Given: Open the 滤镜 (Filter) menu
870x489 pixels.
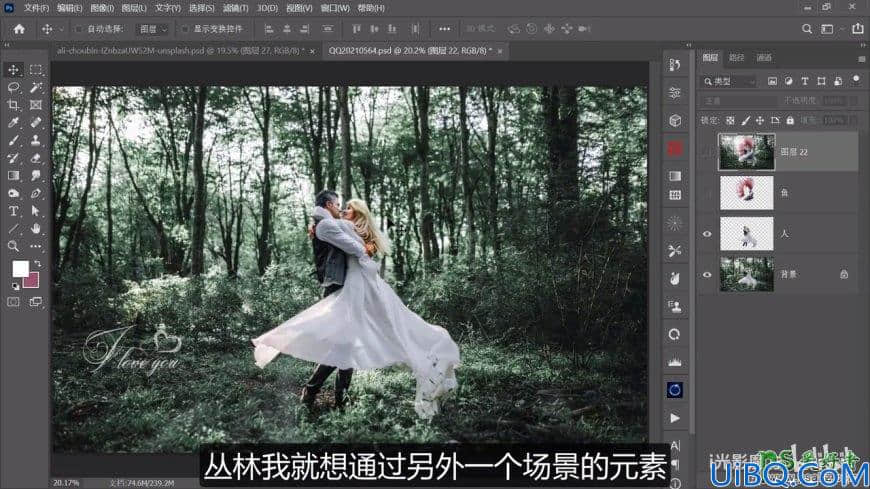Looking at the screenshot, I should click(235, 8).
